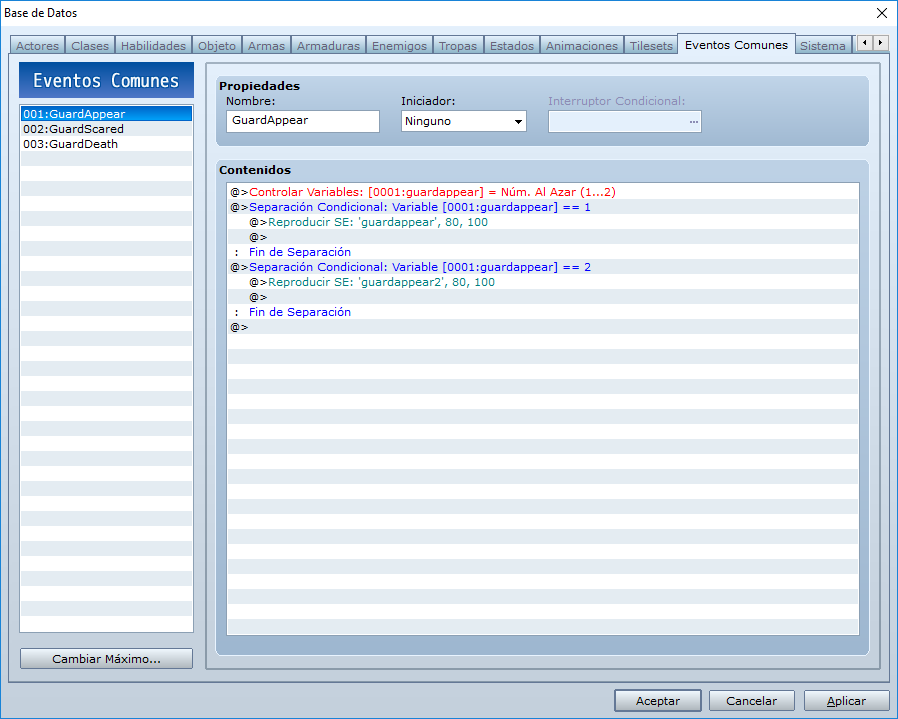Click the Aceptar button
Image resolution: width=898 pixels, height=719 pixels.
657,701
